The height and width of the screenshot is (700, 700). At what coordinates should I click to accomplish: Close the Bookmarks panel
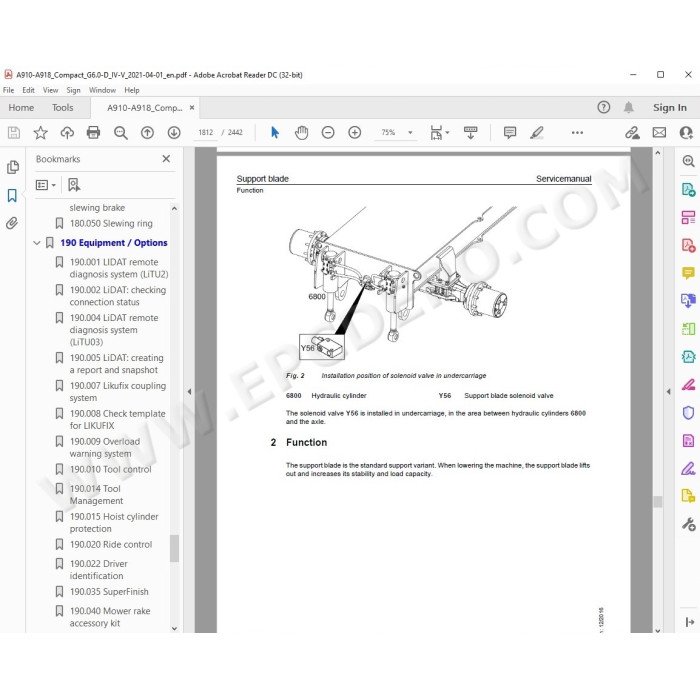coord(166,158)
